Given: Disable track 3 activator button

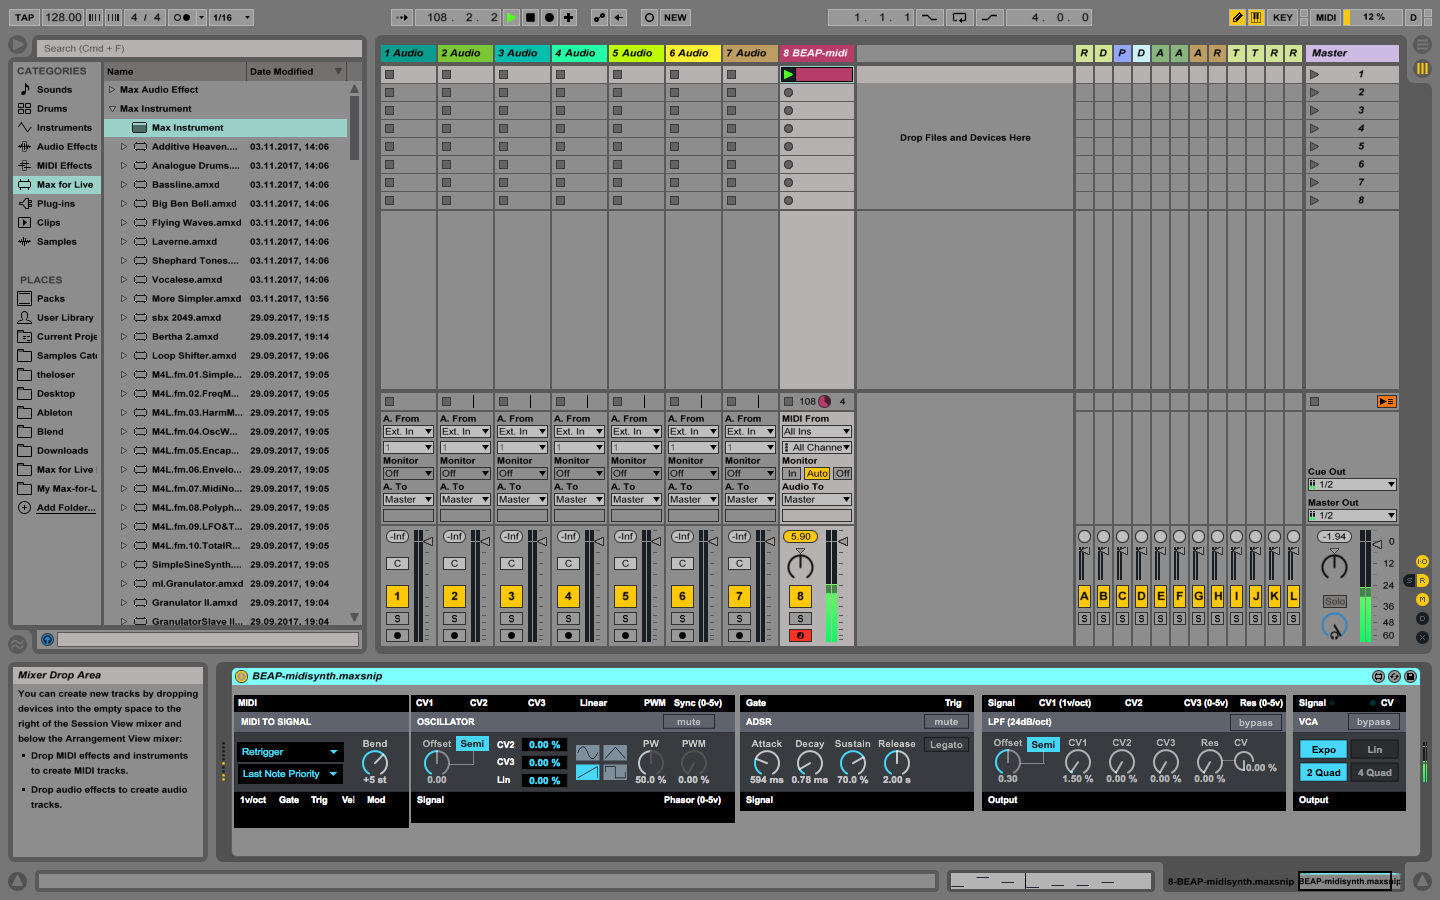Looking at the screenshot, I should pyautogui.click(x=511, y=596).
